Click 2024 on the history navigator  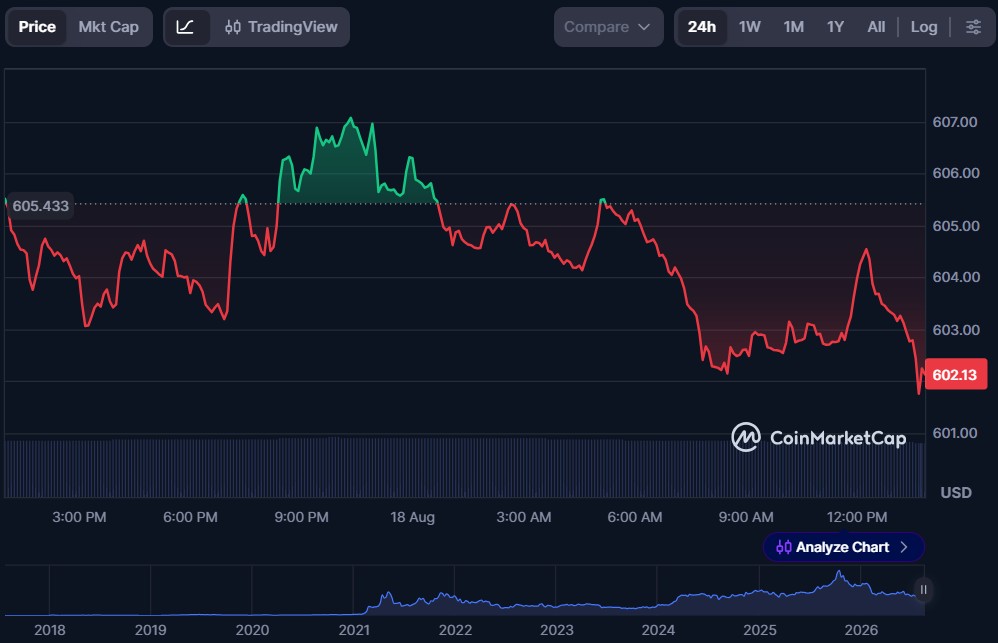coord(658,630)
